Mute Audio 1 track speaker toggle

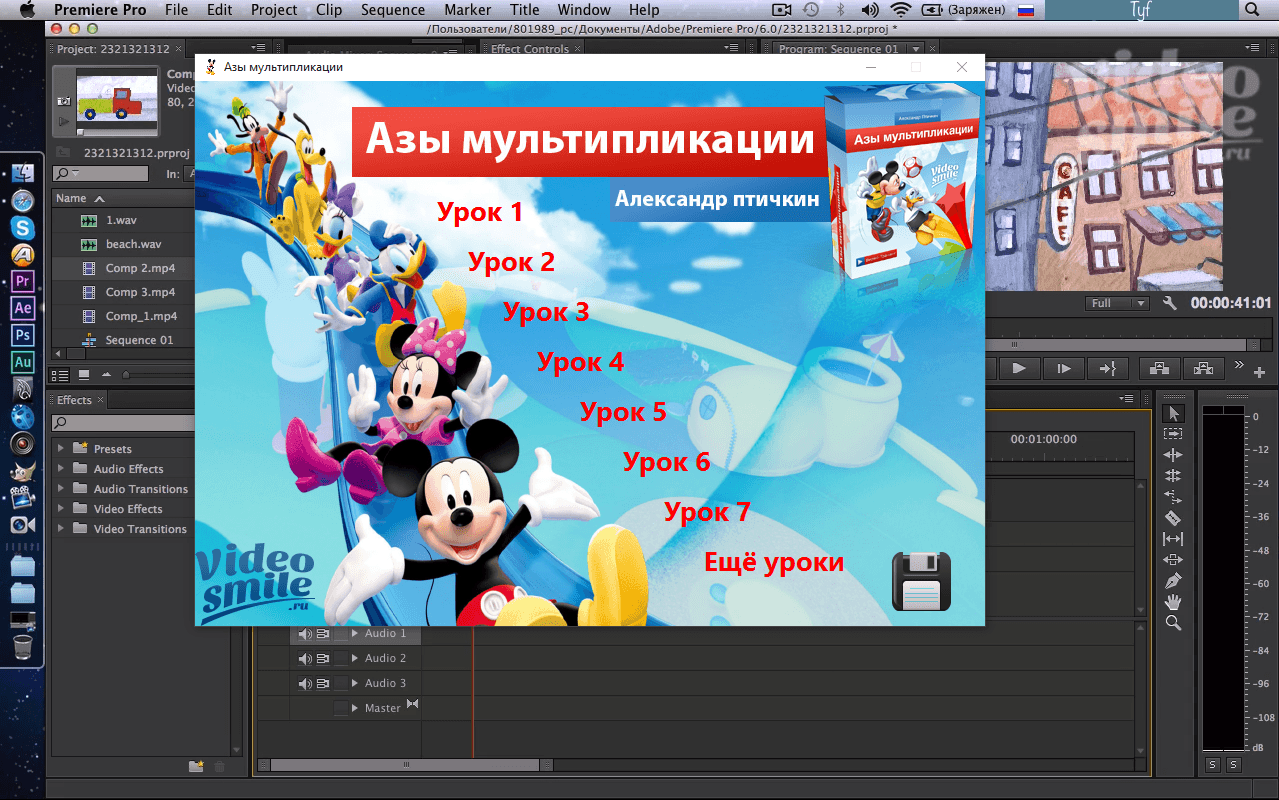click(305, 634)
